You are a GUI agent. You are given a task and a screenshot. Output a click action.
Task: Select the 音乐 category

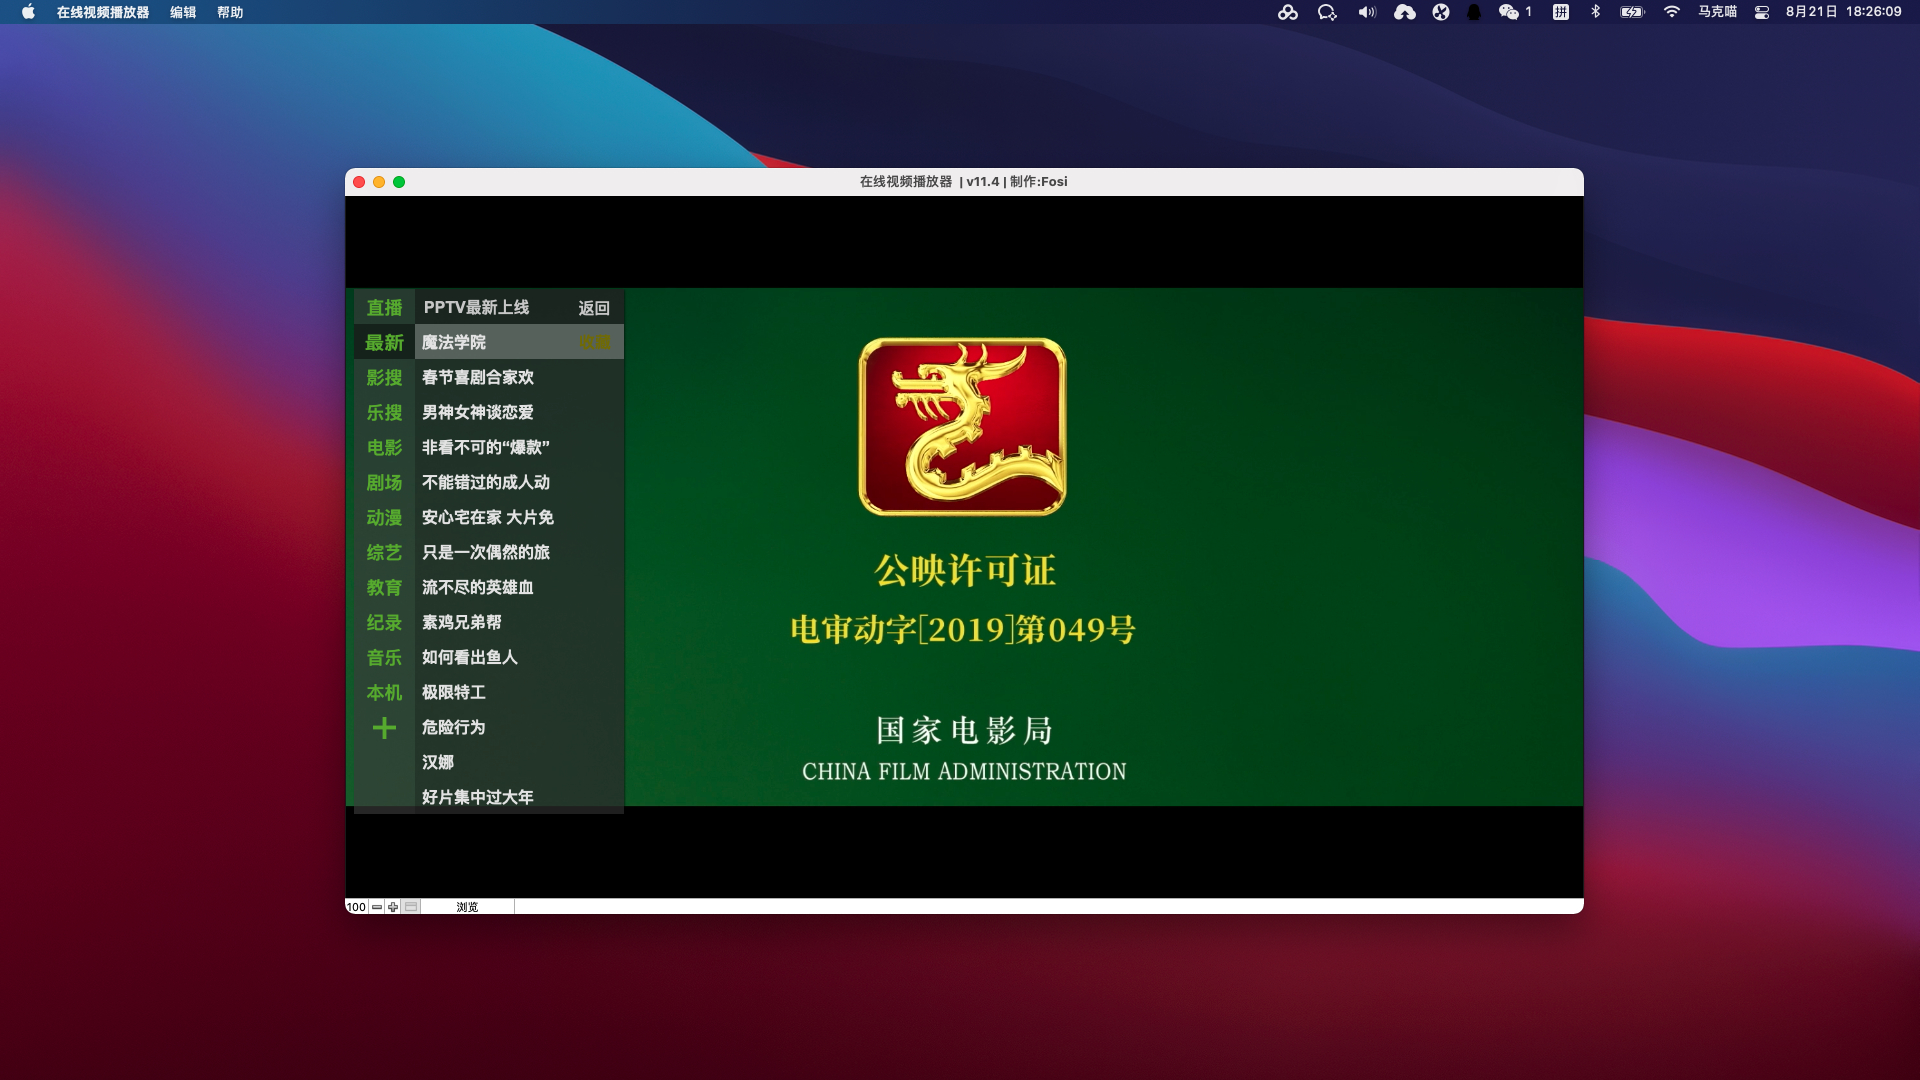click(384, 658)
